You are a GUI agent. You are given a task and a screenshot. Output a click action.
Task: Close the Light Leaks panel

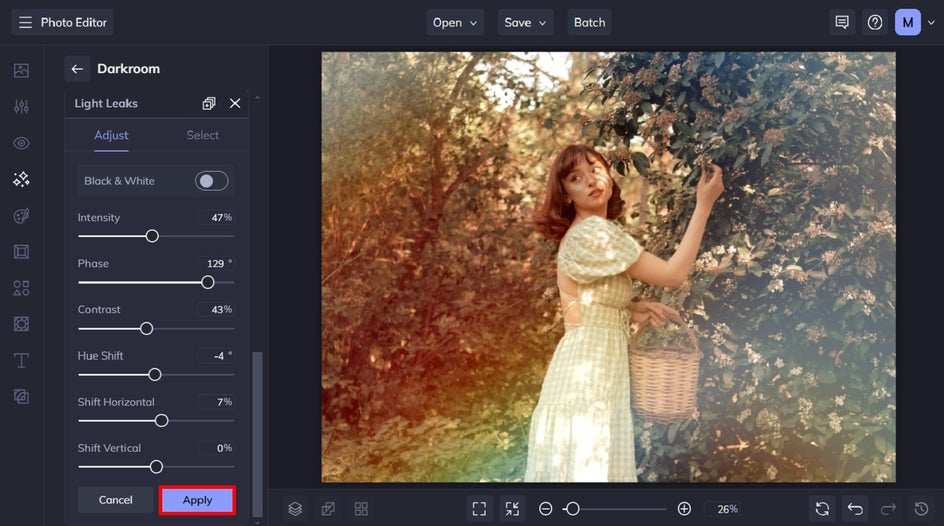click(x=235, y=104)
